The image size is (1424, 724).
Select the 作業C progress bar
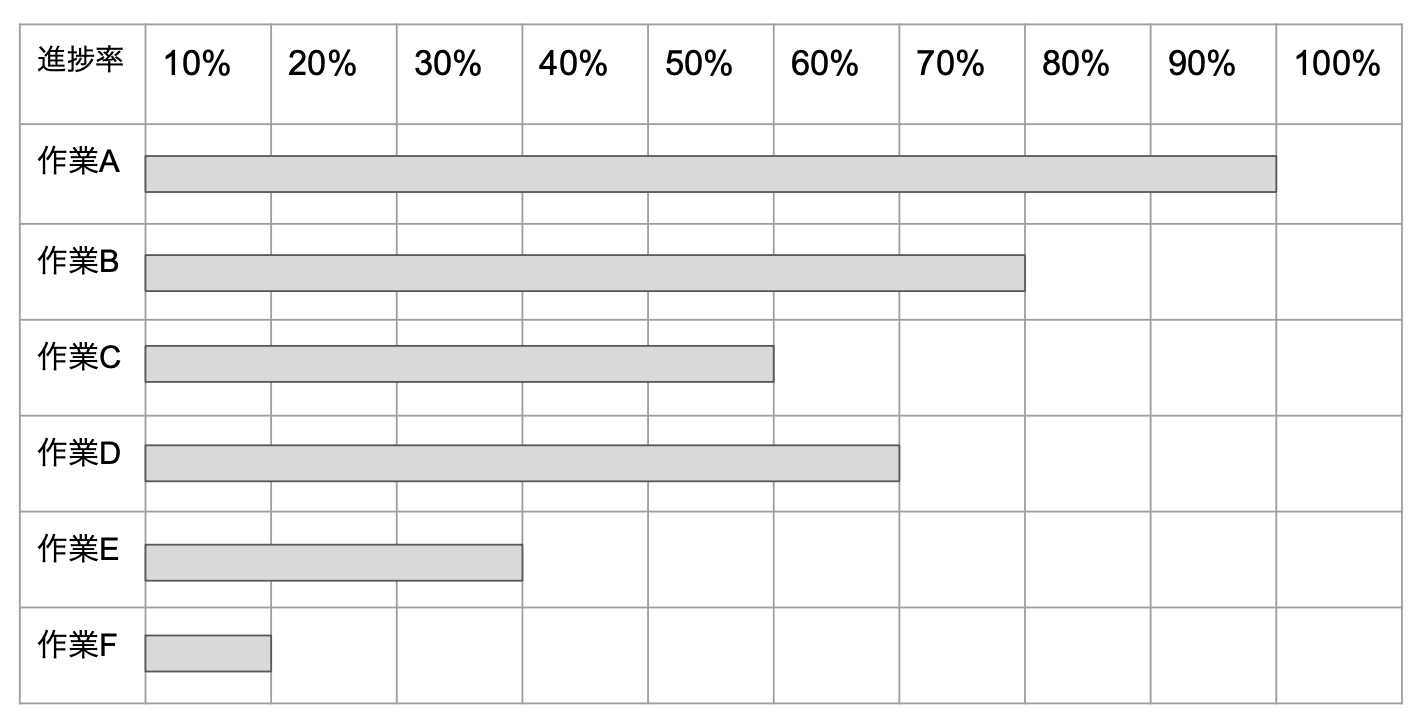[x=459, y=364]
